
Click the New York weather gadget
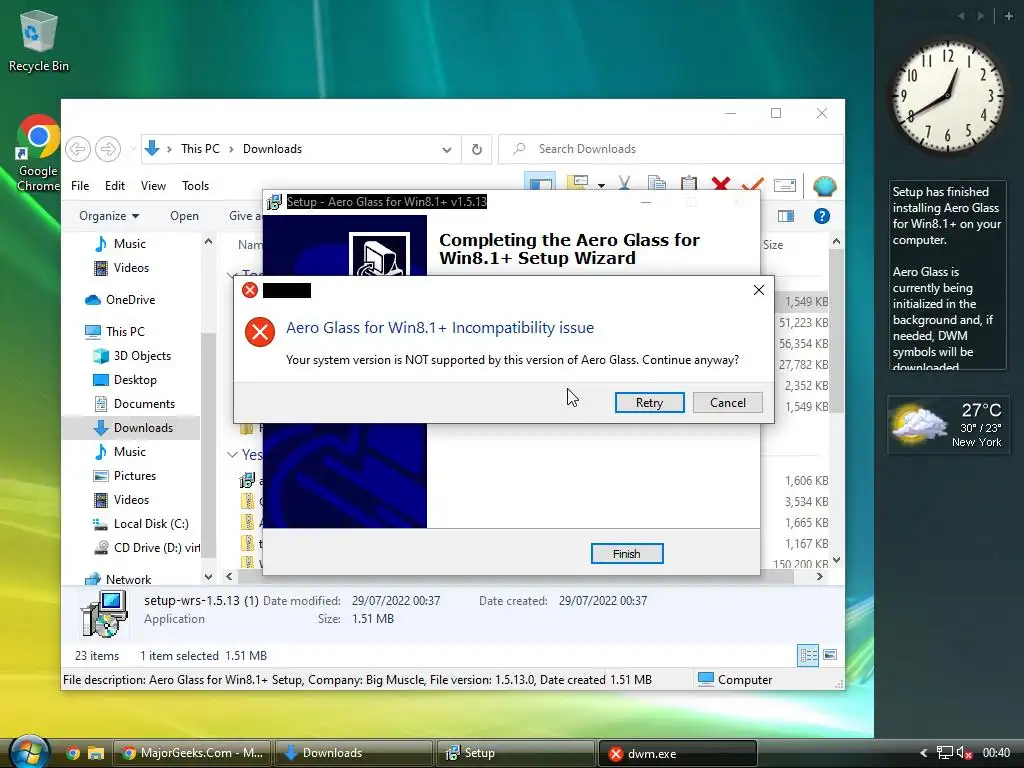pos(947,424)
